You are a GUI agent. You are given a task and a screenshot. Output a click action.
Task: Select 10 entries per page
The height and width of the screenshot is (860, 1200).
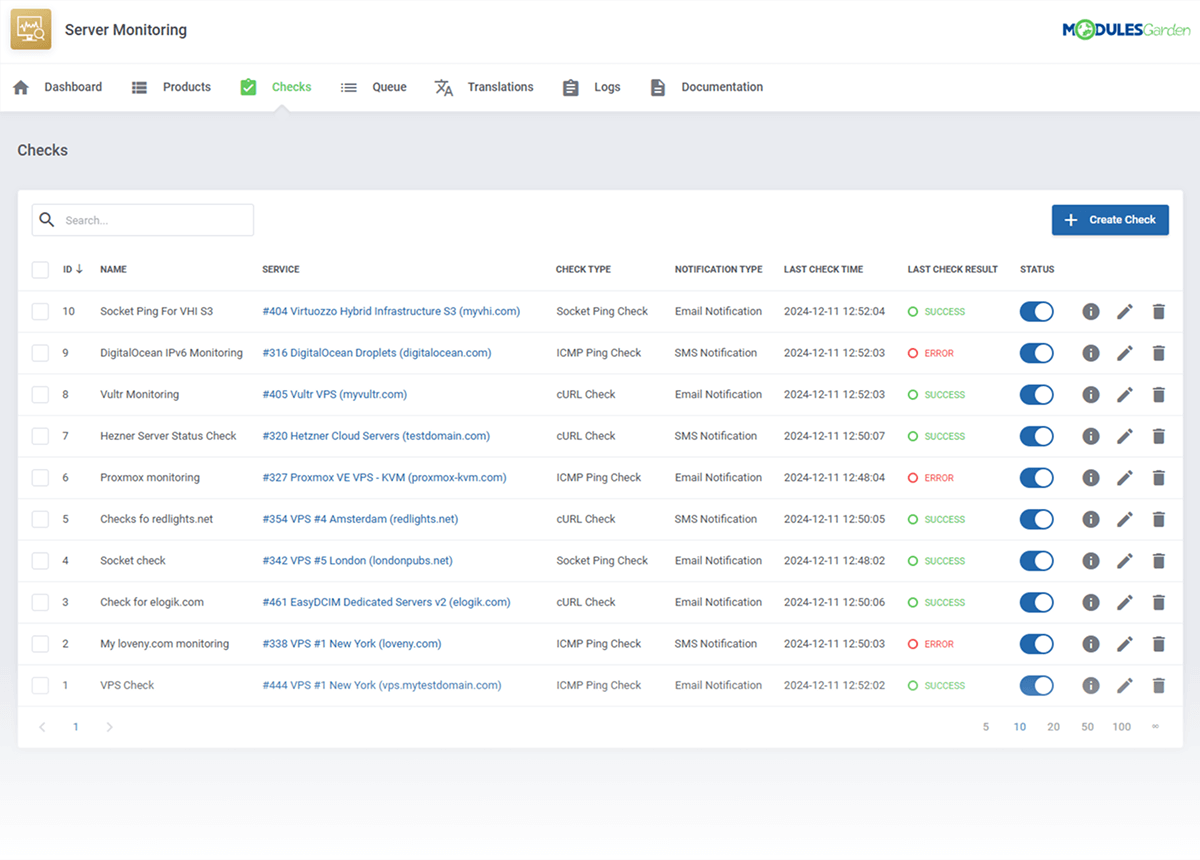[x=1020, y=727]
